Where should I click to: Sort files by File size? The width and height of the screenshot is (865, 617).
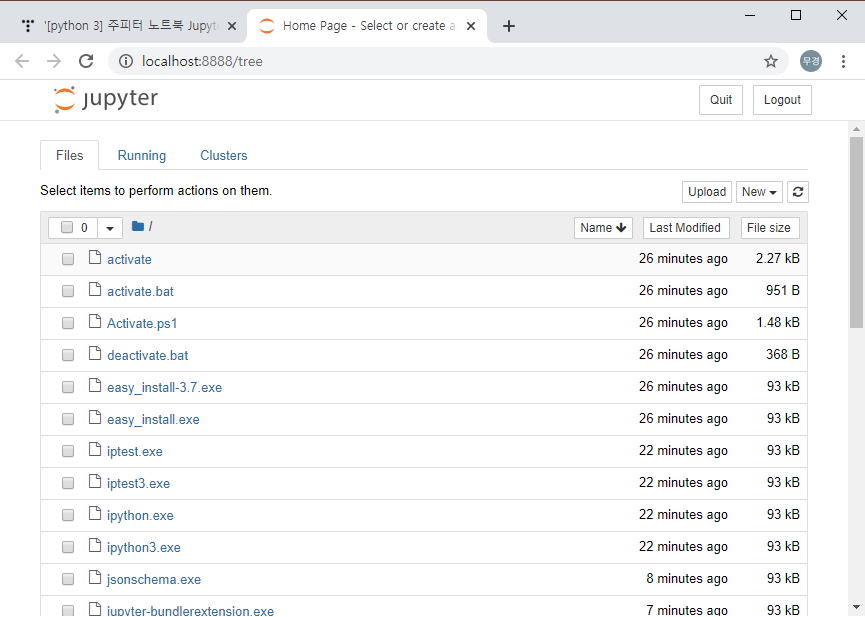(x=769, y=228)
